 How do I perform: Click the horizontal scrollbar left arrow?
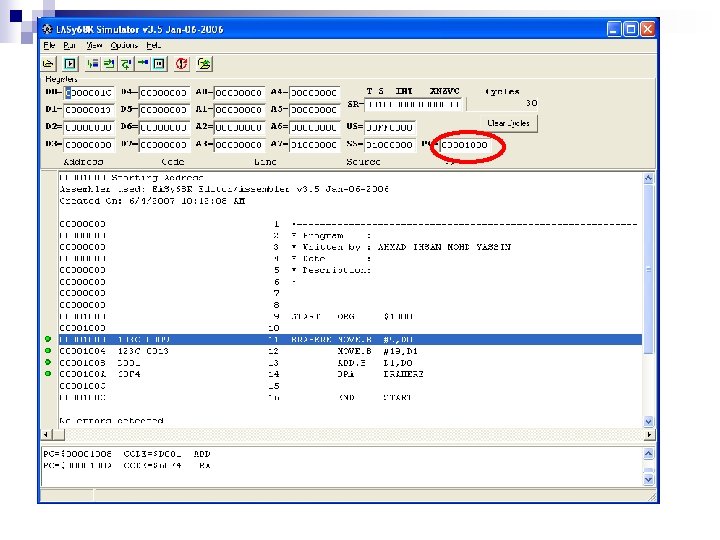pyautogui.click(x=46, y=434)
